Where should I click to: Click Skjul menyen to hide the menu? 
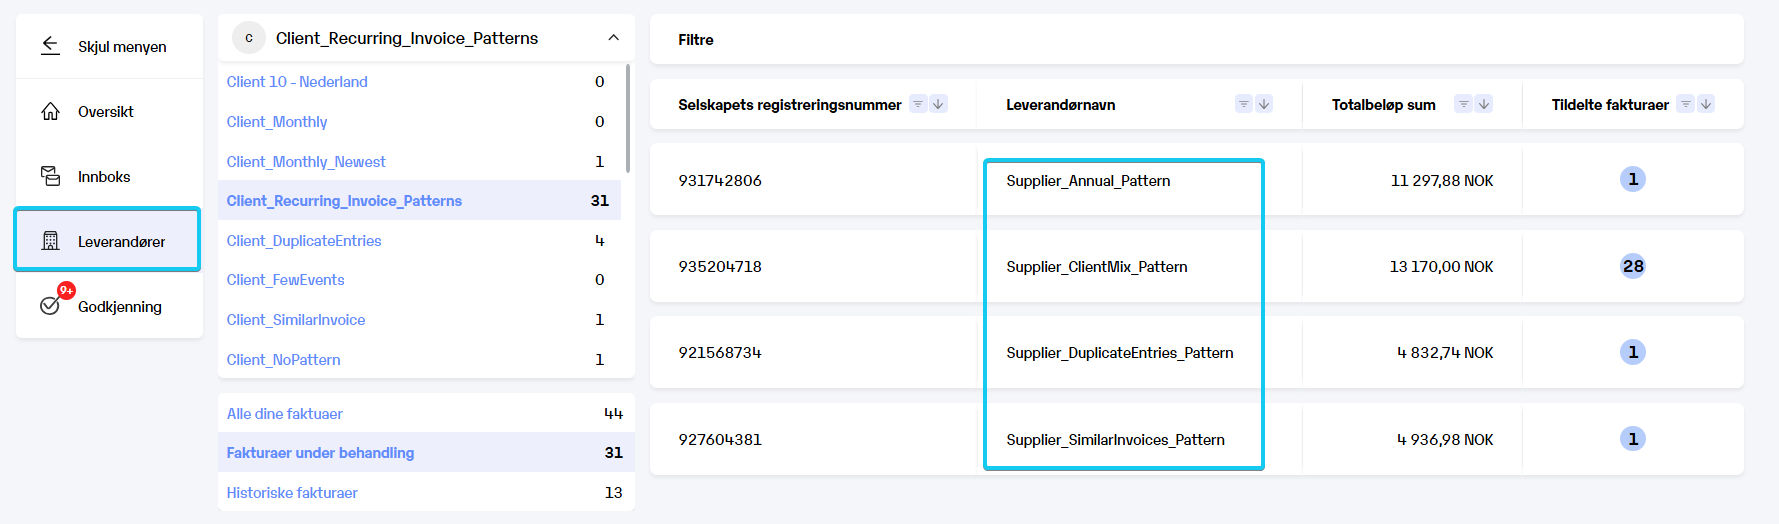[x=109, y=46]
